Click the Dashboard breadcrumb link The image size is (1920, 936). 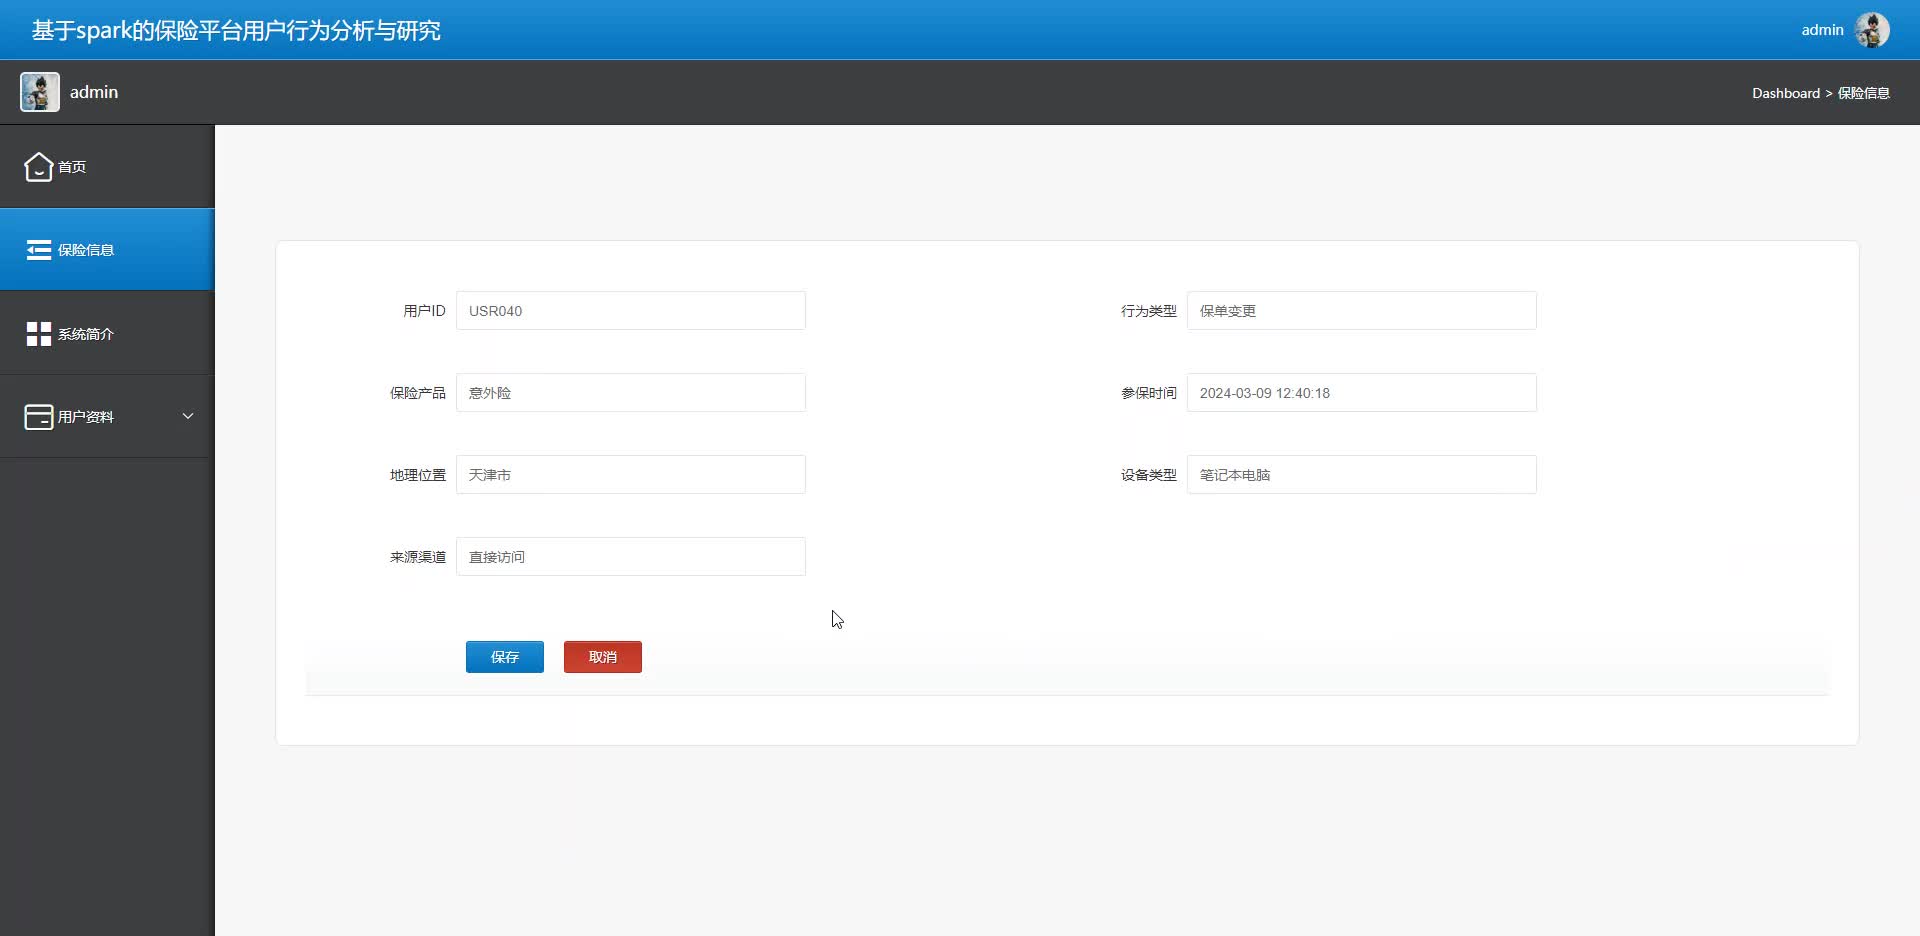[1786, 92]
